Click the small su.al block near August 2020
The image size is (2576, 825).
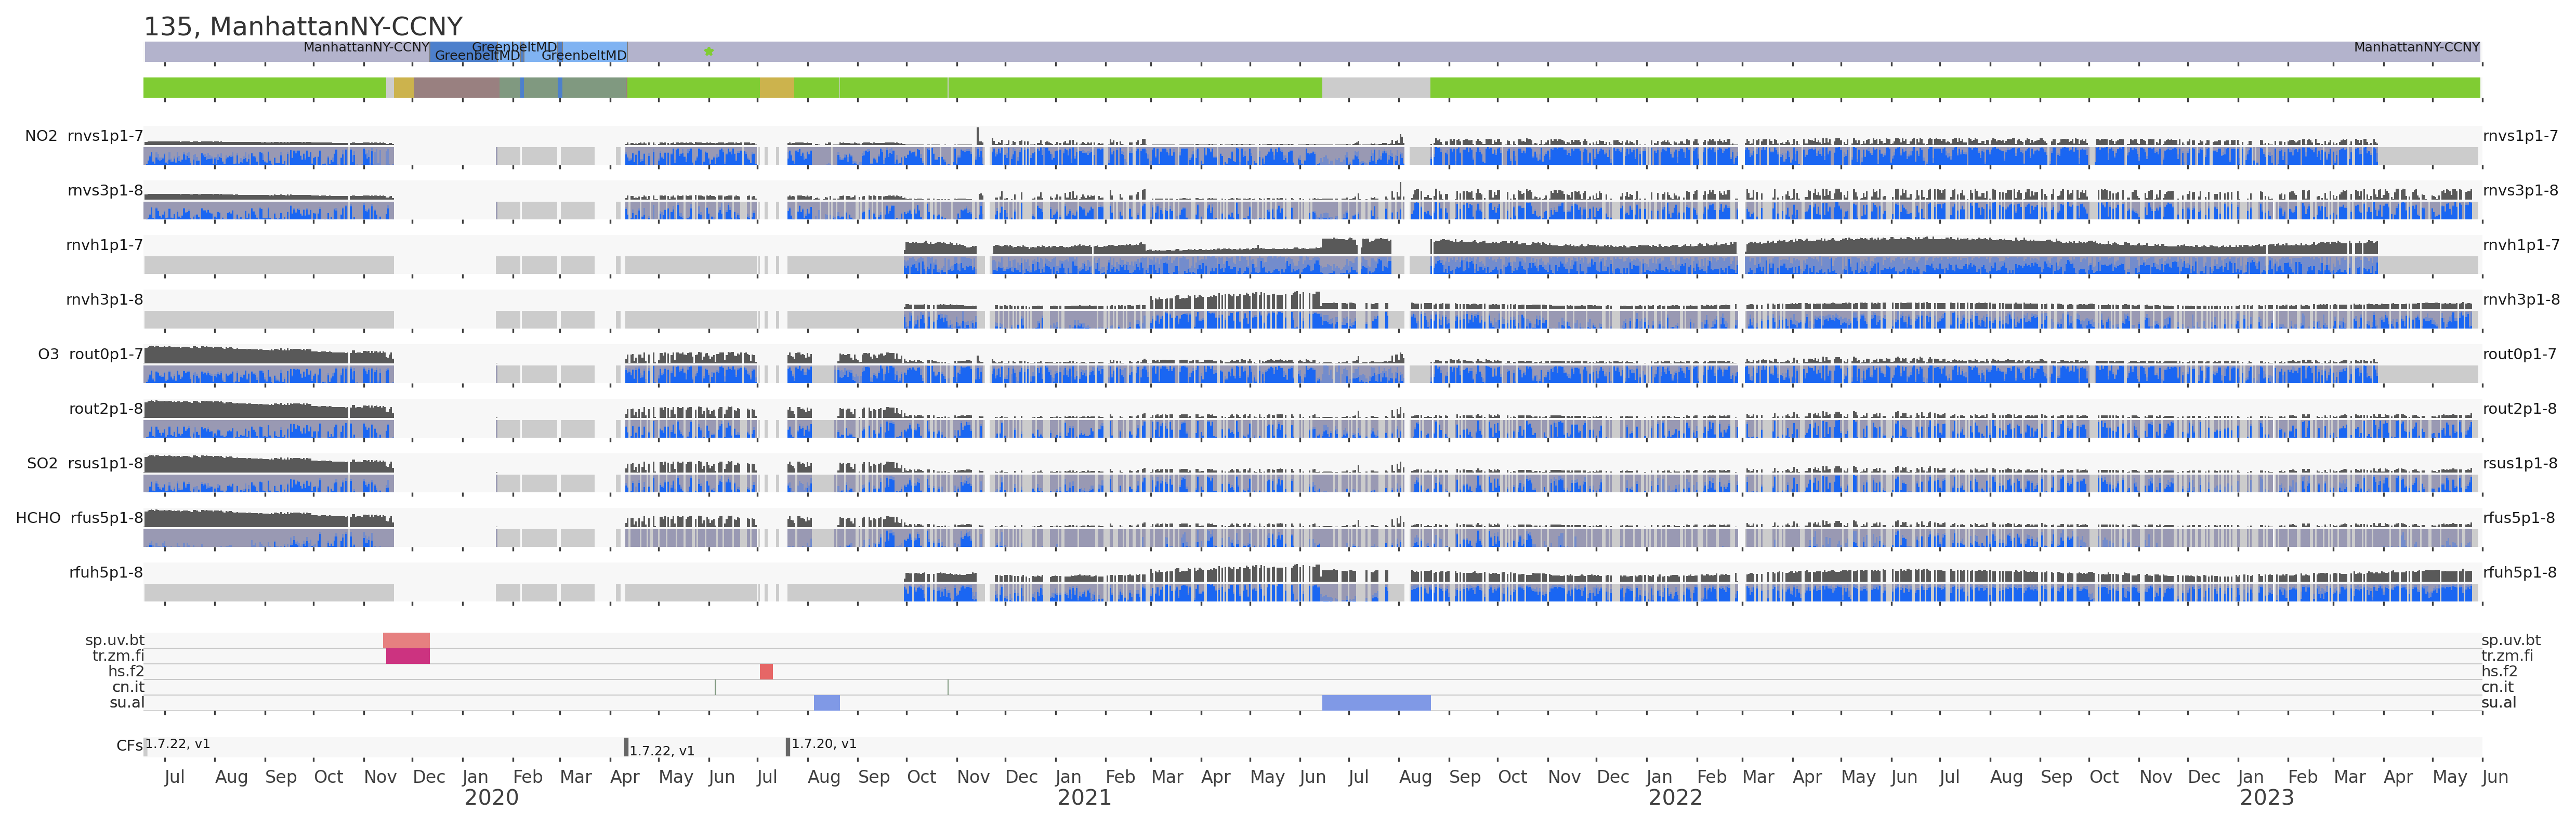coord(826,703)
